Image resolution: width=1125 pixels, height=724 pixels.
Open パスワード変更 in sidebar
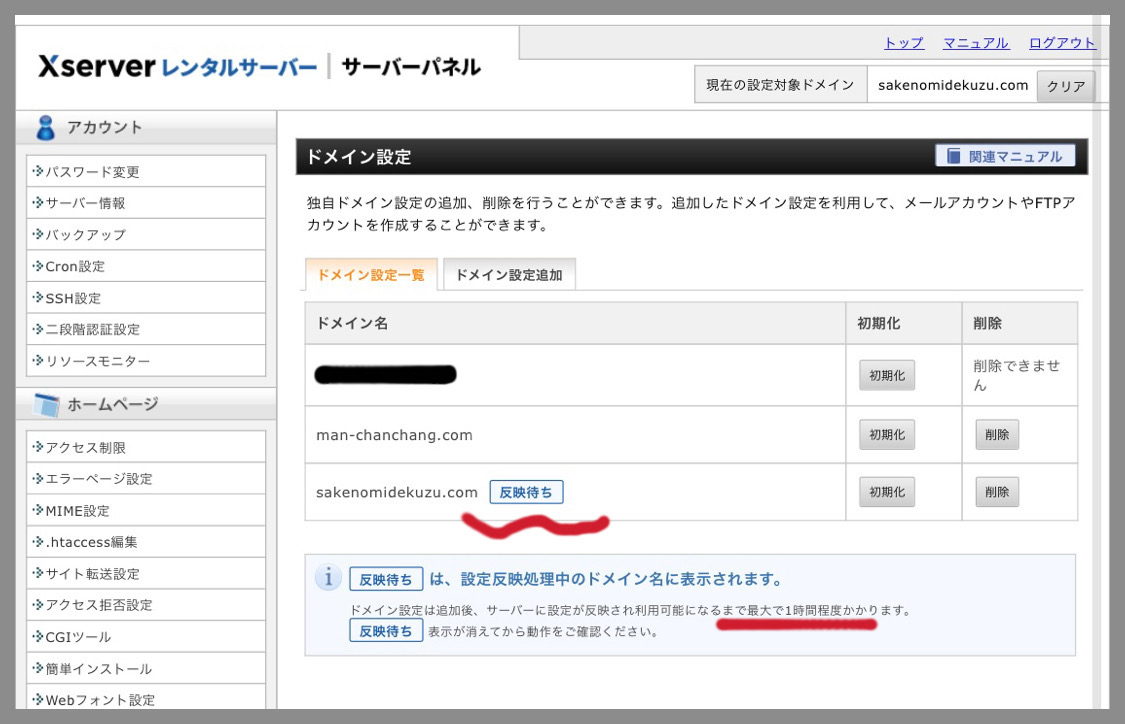pos(93,171)
